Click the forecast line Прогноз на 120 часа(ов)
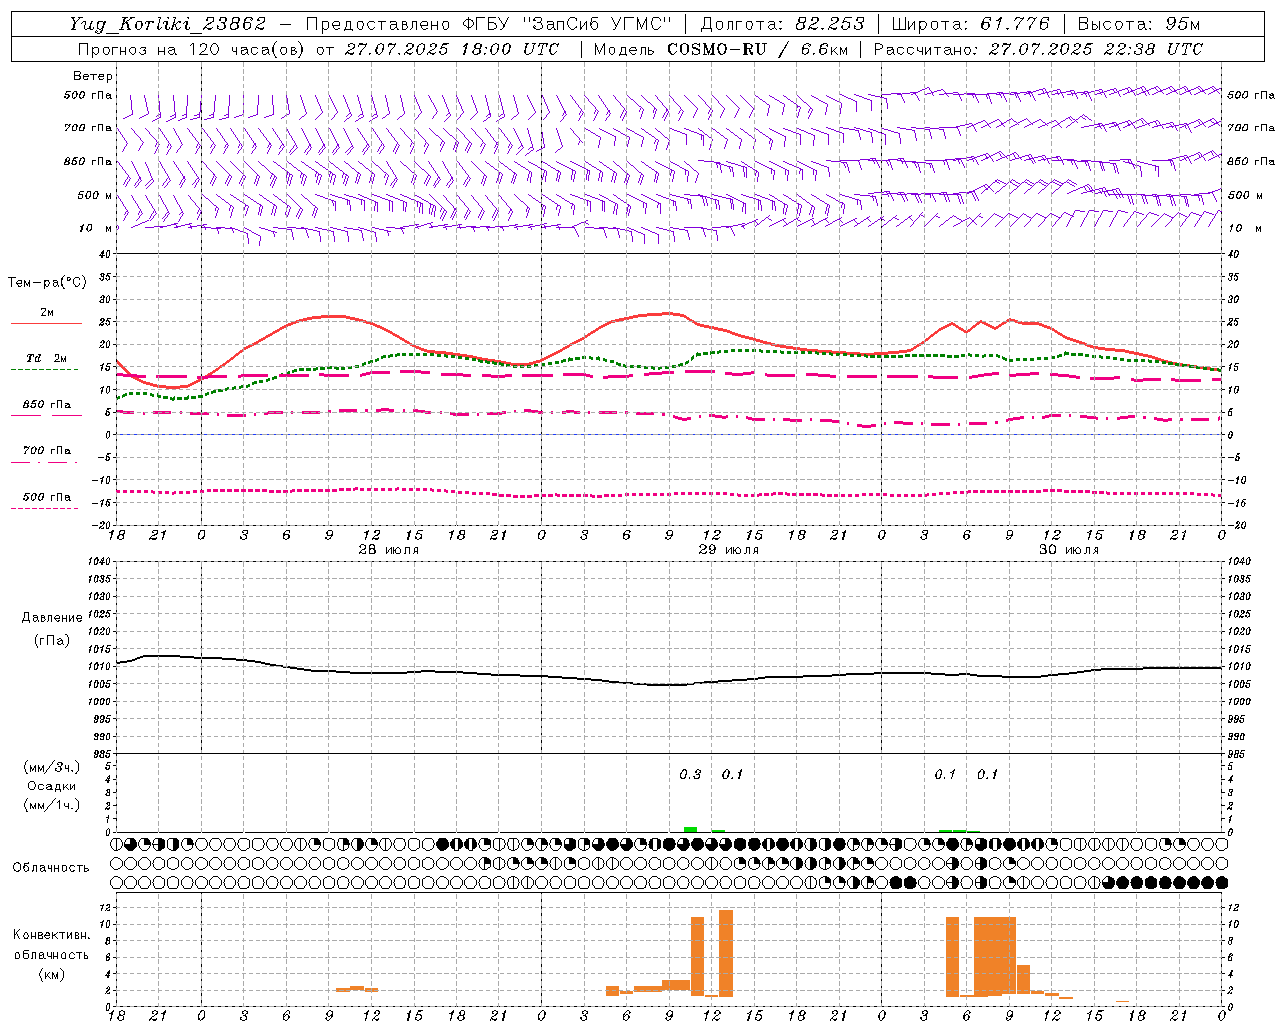 click(192, 49)
